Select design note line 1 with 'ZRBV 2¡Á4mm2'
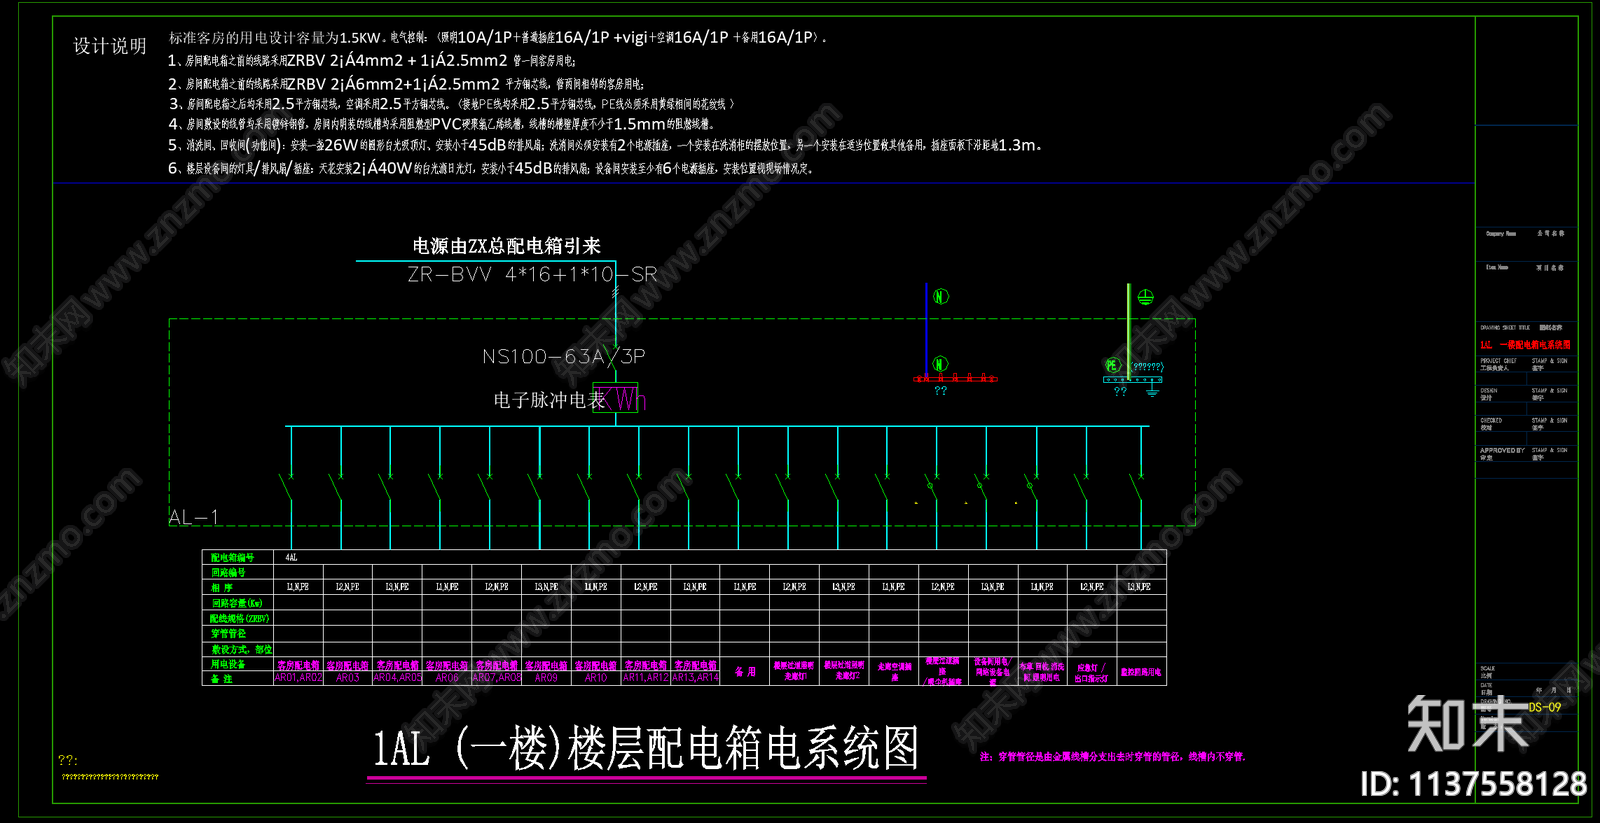Screen dimensions: 1600x823 tap(371, 60)
